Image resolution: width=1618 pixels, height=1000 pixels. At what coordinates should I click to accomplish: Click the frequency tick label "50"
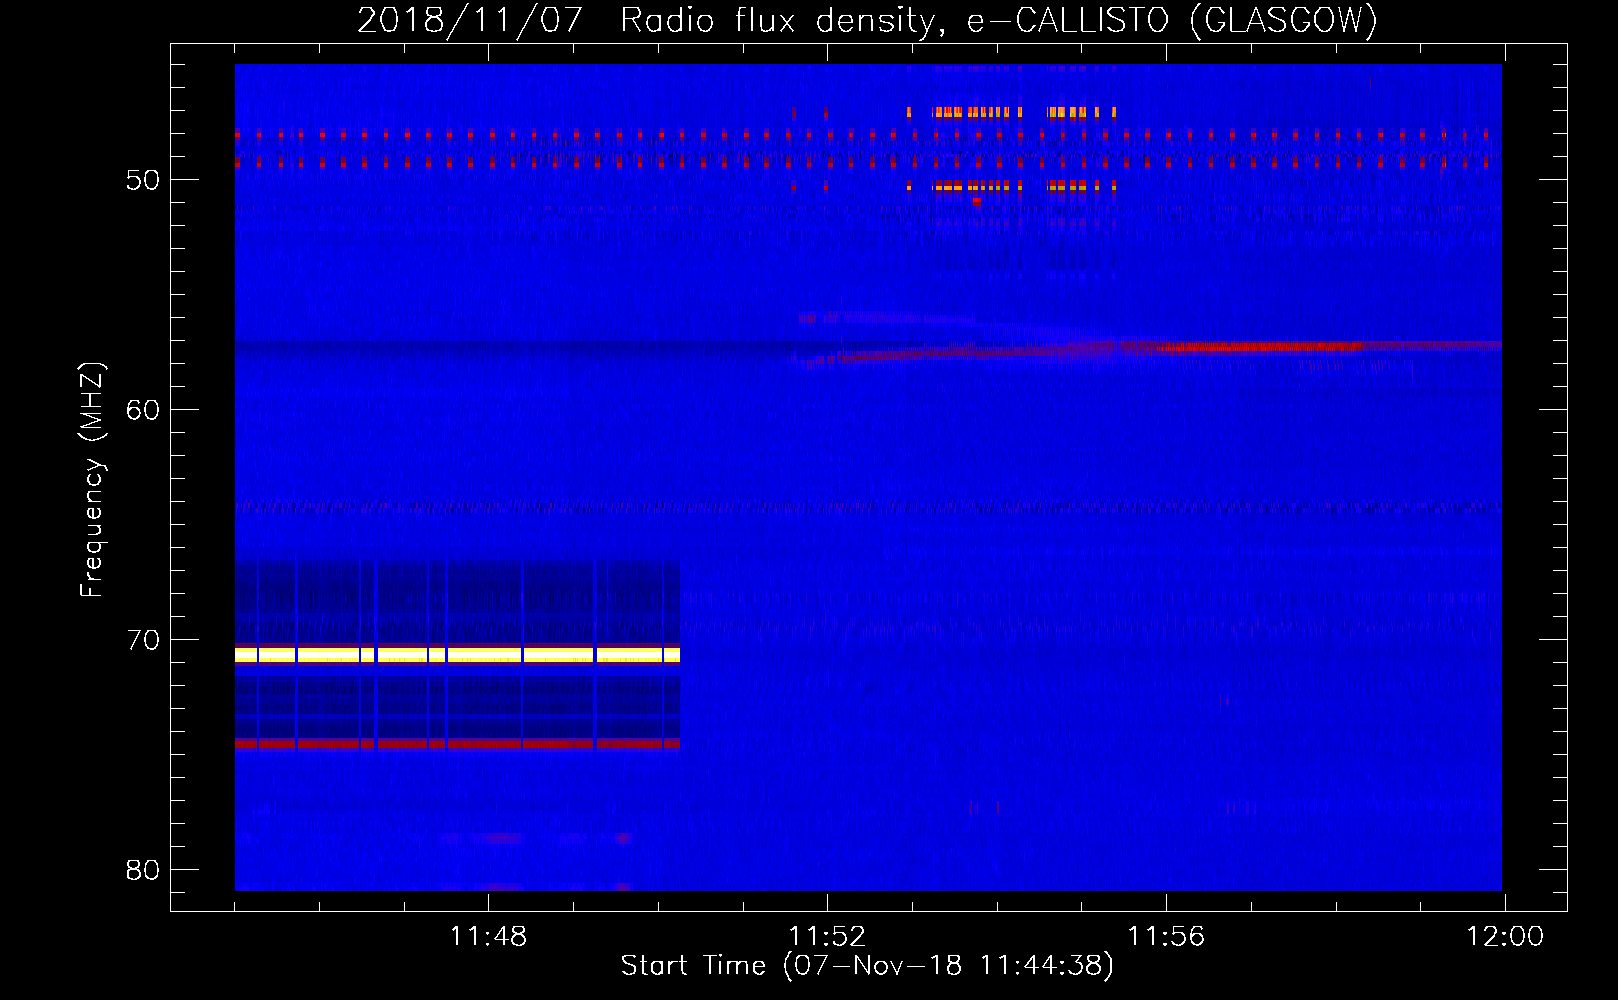(x=143, y=180)
